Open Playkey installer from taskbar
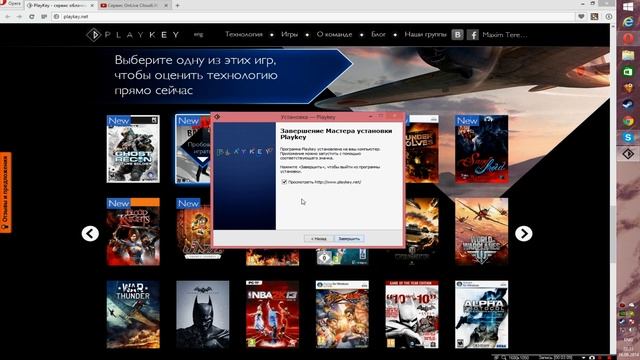This screenshot has width=640, height=360. [x=628, y=154]
